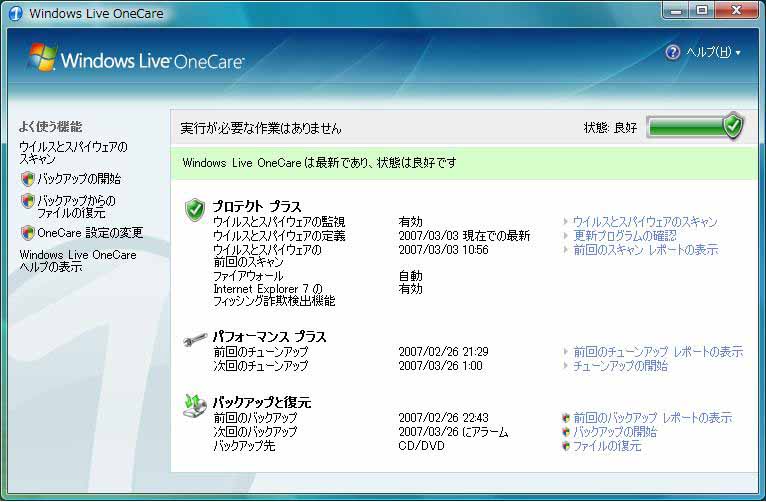Click last scan time 2007/03/03 10:56
Image resolution: width=766 pixels, height=502 pixels.
click(444, 250)
